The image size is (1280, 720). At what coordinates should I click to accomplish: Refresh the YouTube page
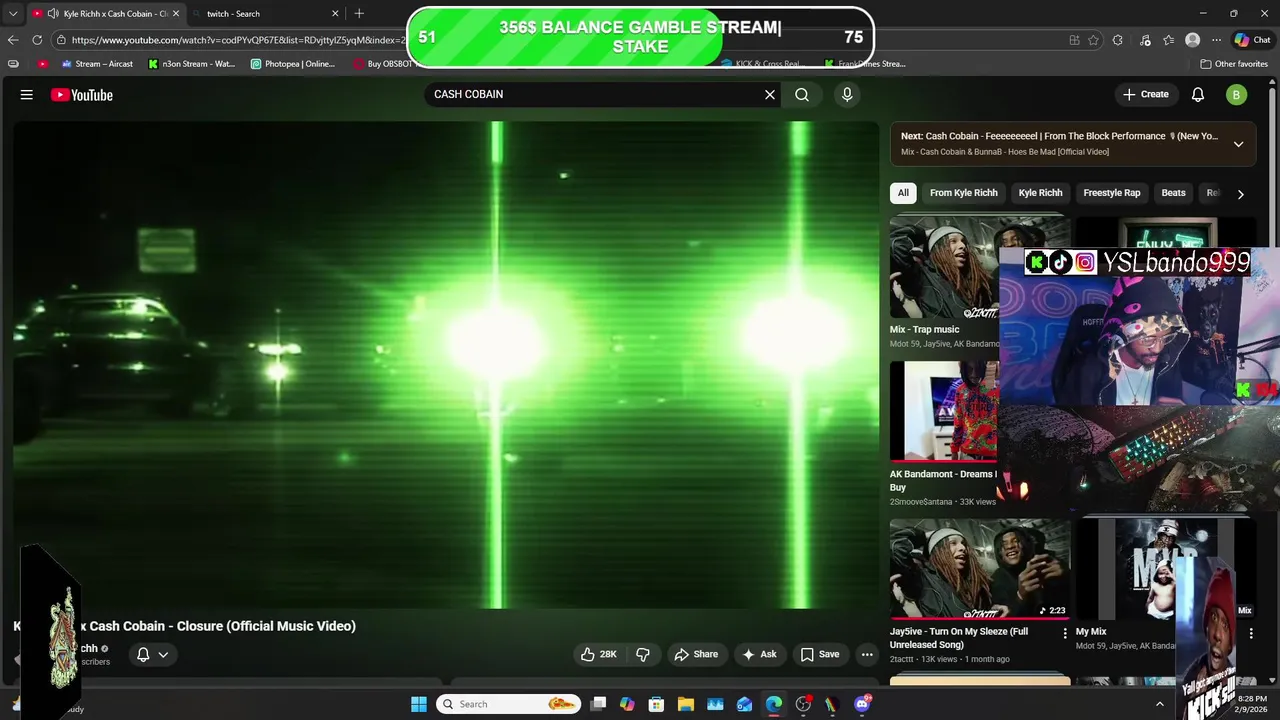pos(37,40)
